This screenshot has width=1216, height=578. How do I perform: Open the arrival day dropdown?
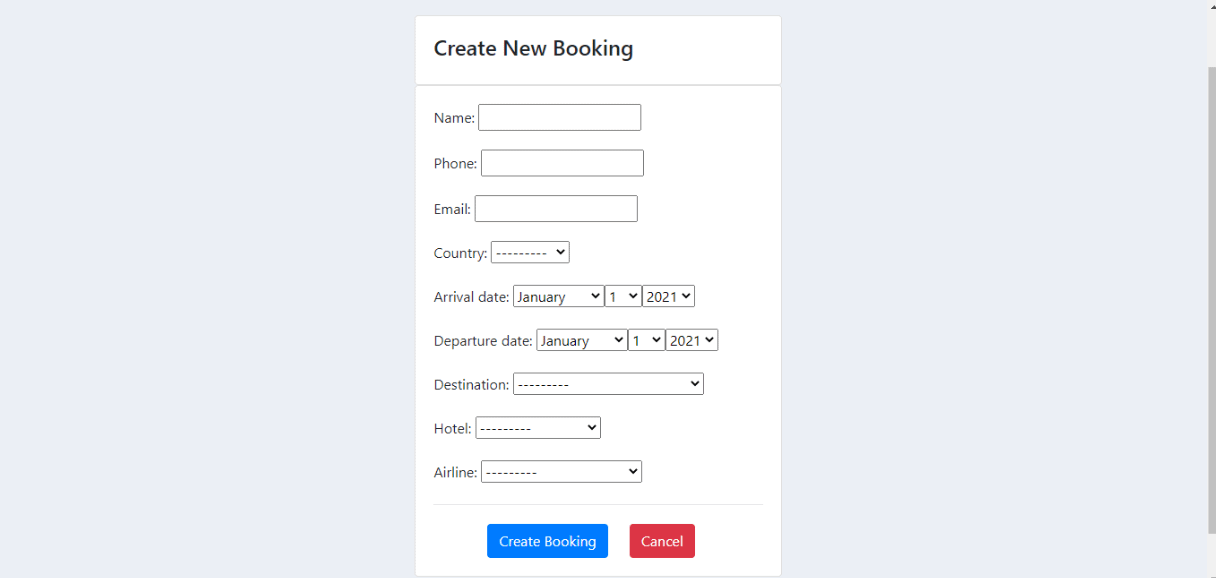pos(622,296)
